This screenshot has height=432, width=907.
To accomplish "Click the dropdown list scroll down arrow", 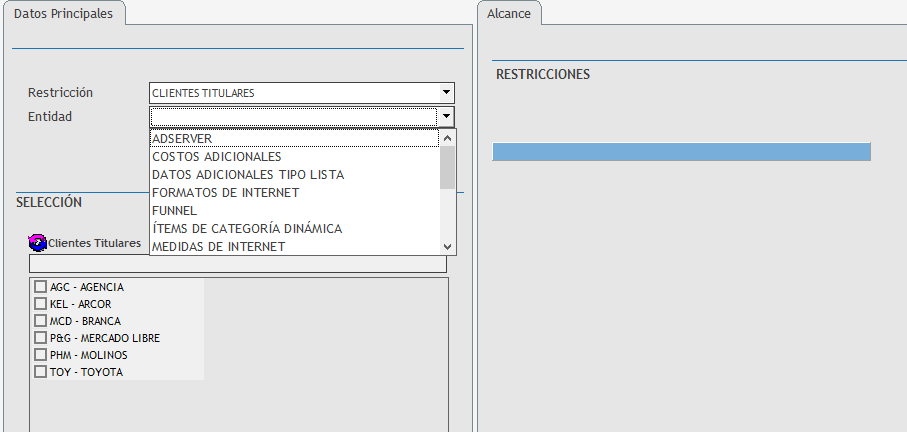I will point(448,246).
